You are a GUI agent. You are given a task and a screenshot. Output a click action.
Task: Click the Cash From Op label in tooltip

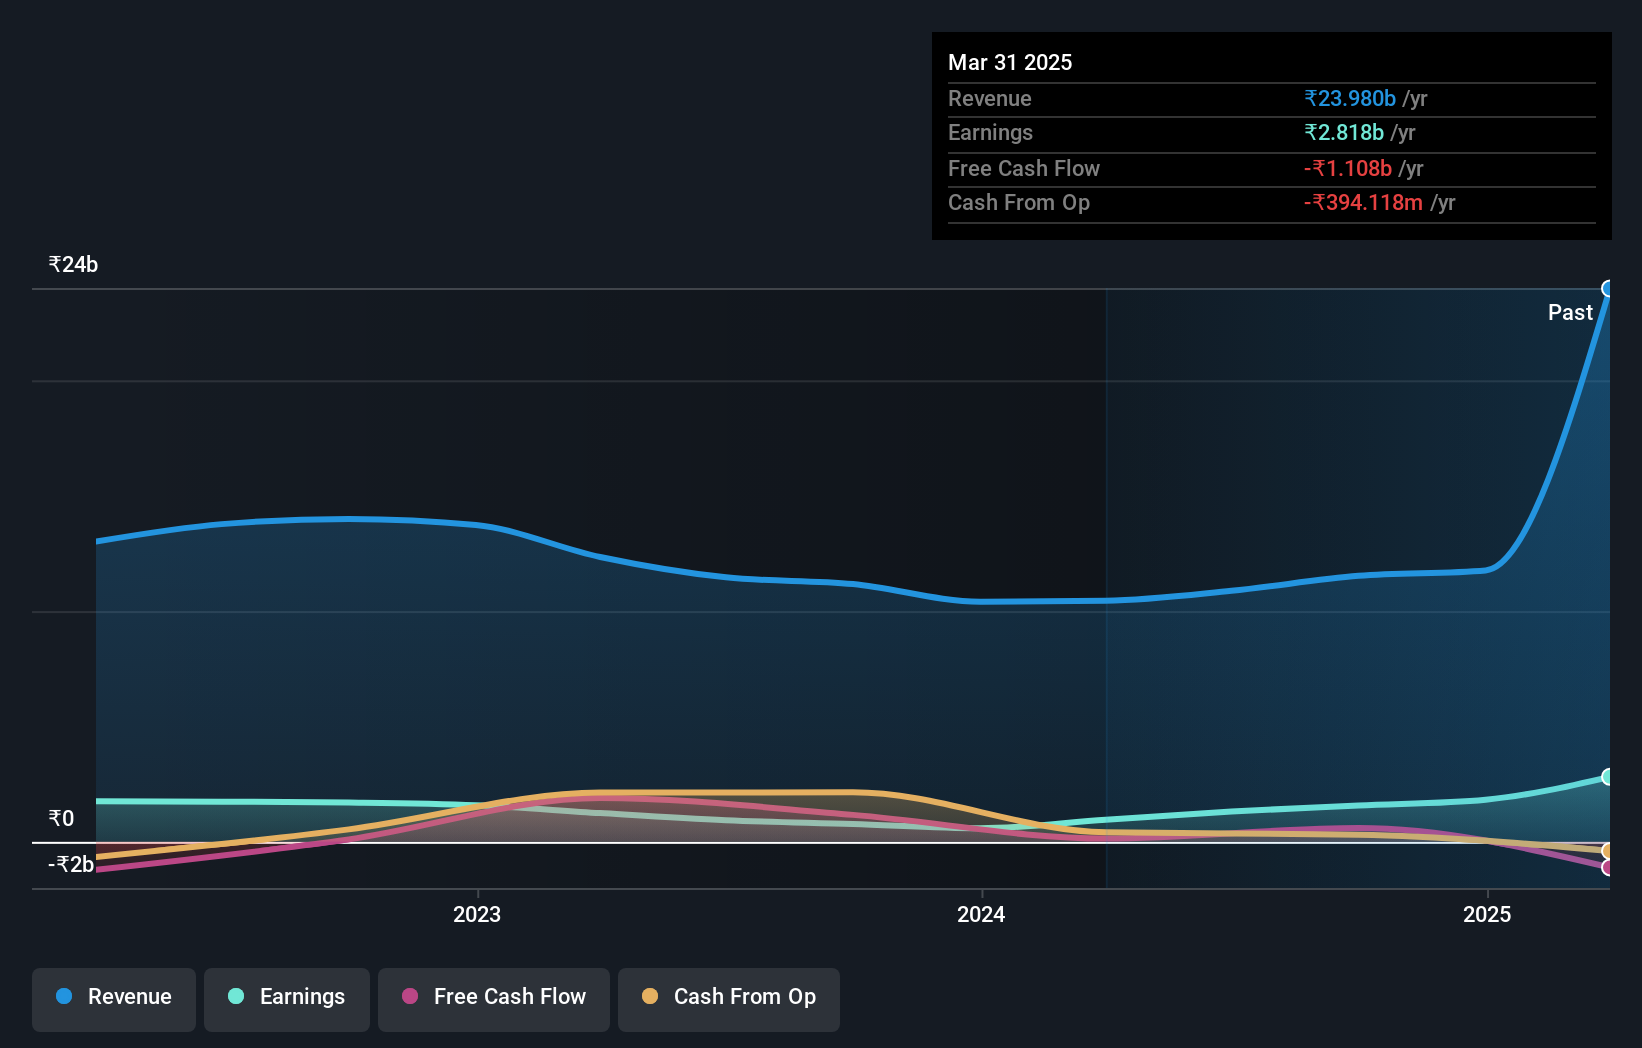point(1019,202)
